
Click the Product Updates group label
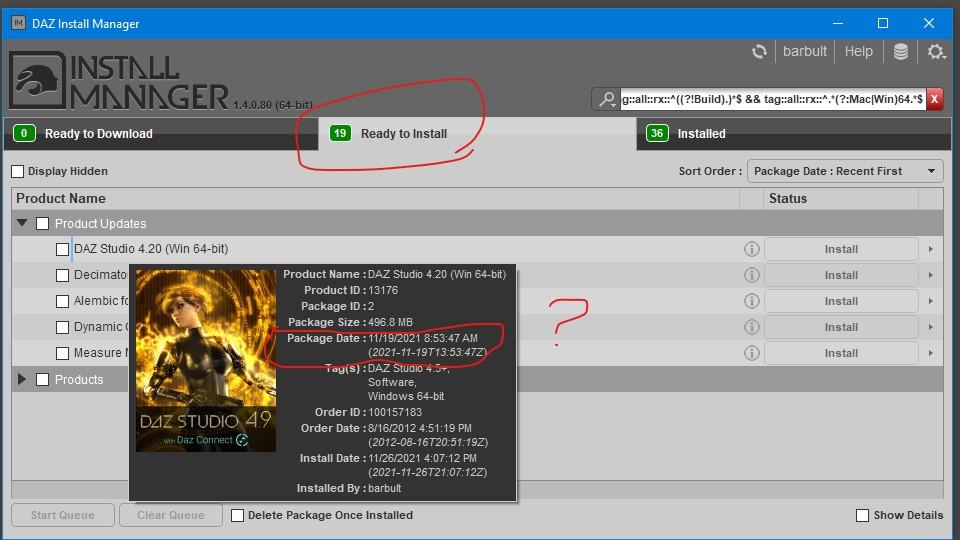click(x=100, y=224)
